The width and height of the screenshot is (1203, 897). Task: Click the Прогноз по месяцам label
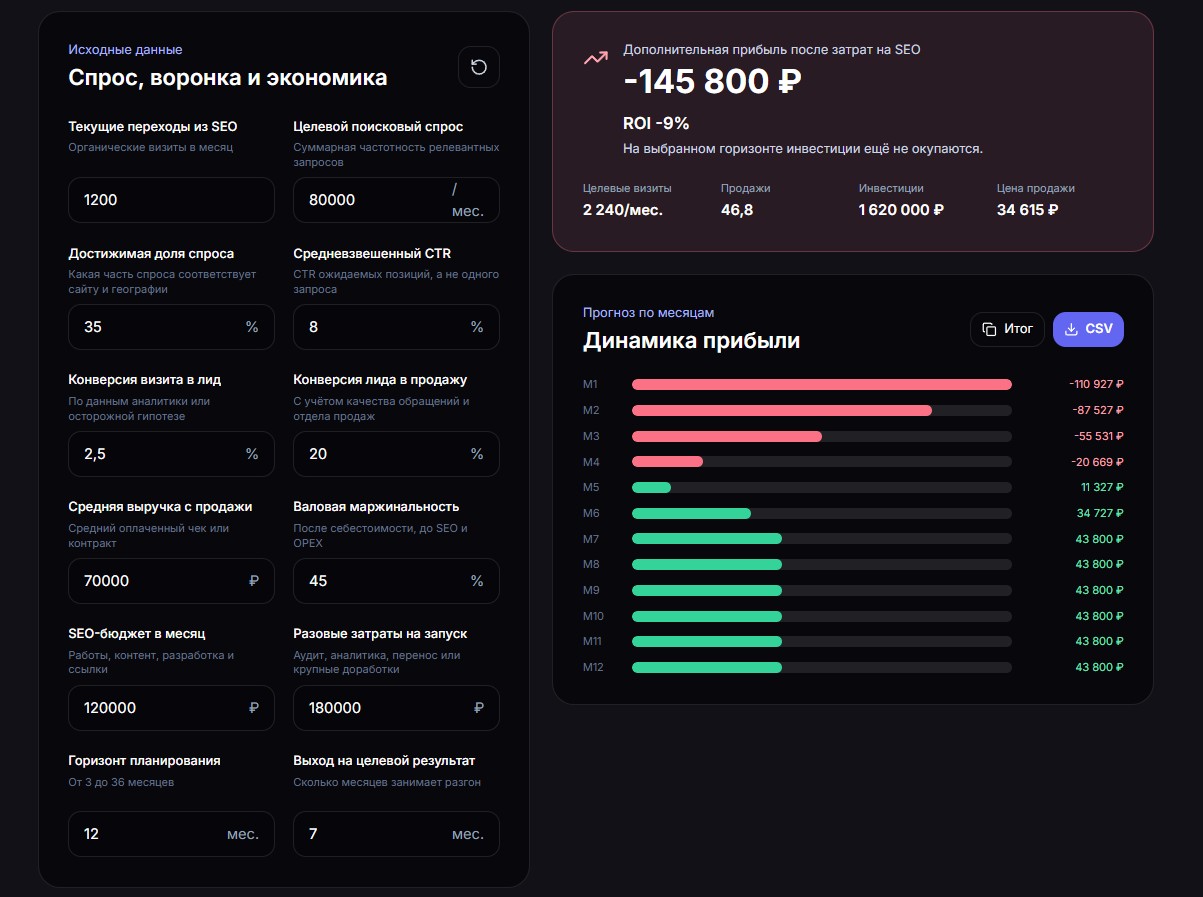649,312
